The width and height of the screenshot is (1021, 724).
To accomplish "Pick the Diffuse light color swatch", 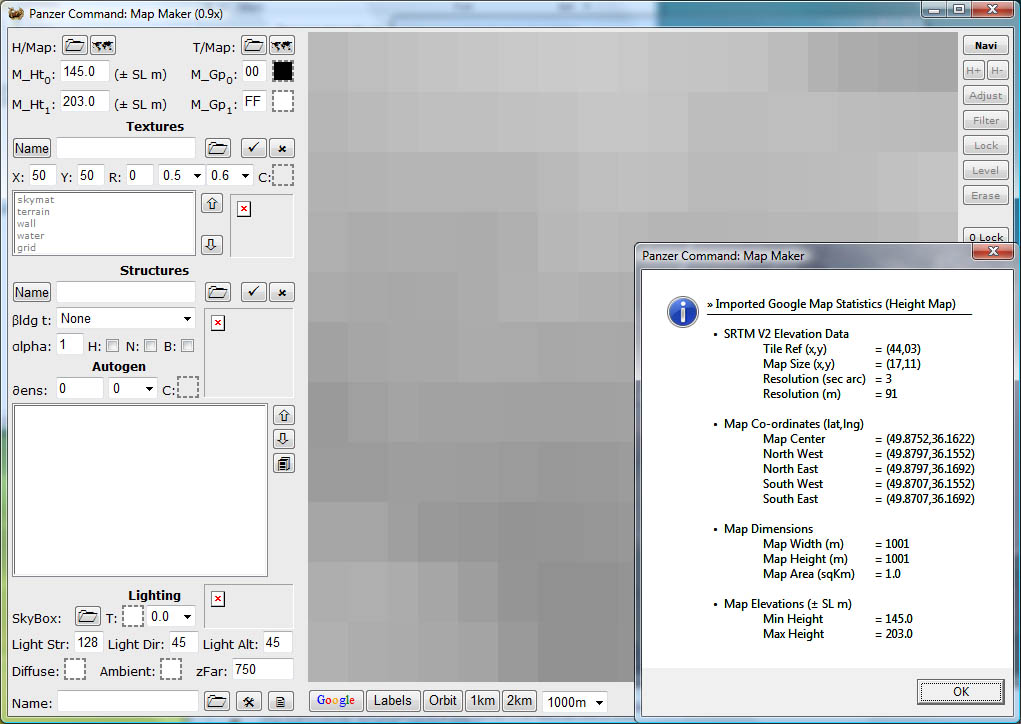I will [x=75, y=669].
